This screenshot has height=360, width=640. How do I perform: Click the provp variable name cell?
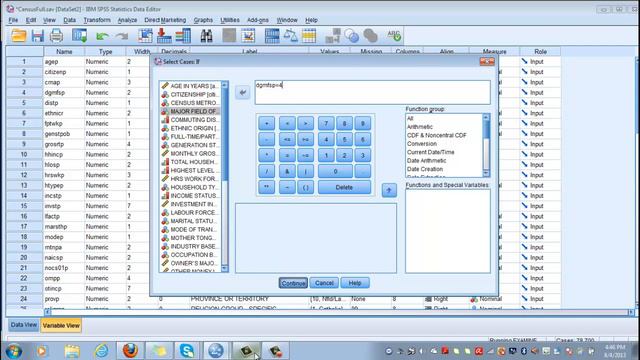64,299
